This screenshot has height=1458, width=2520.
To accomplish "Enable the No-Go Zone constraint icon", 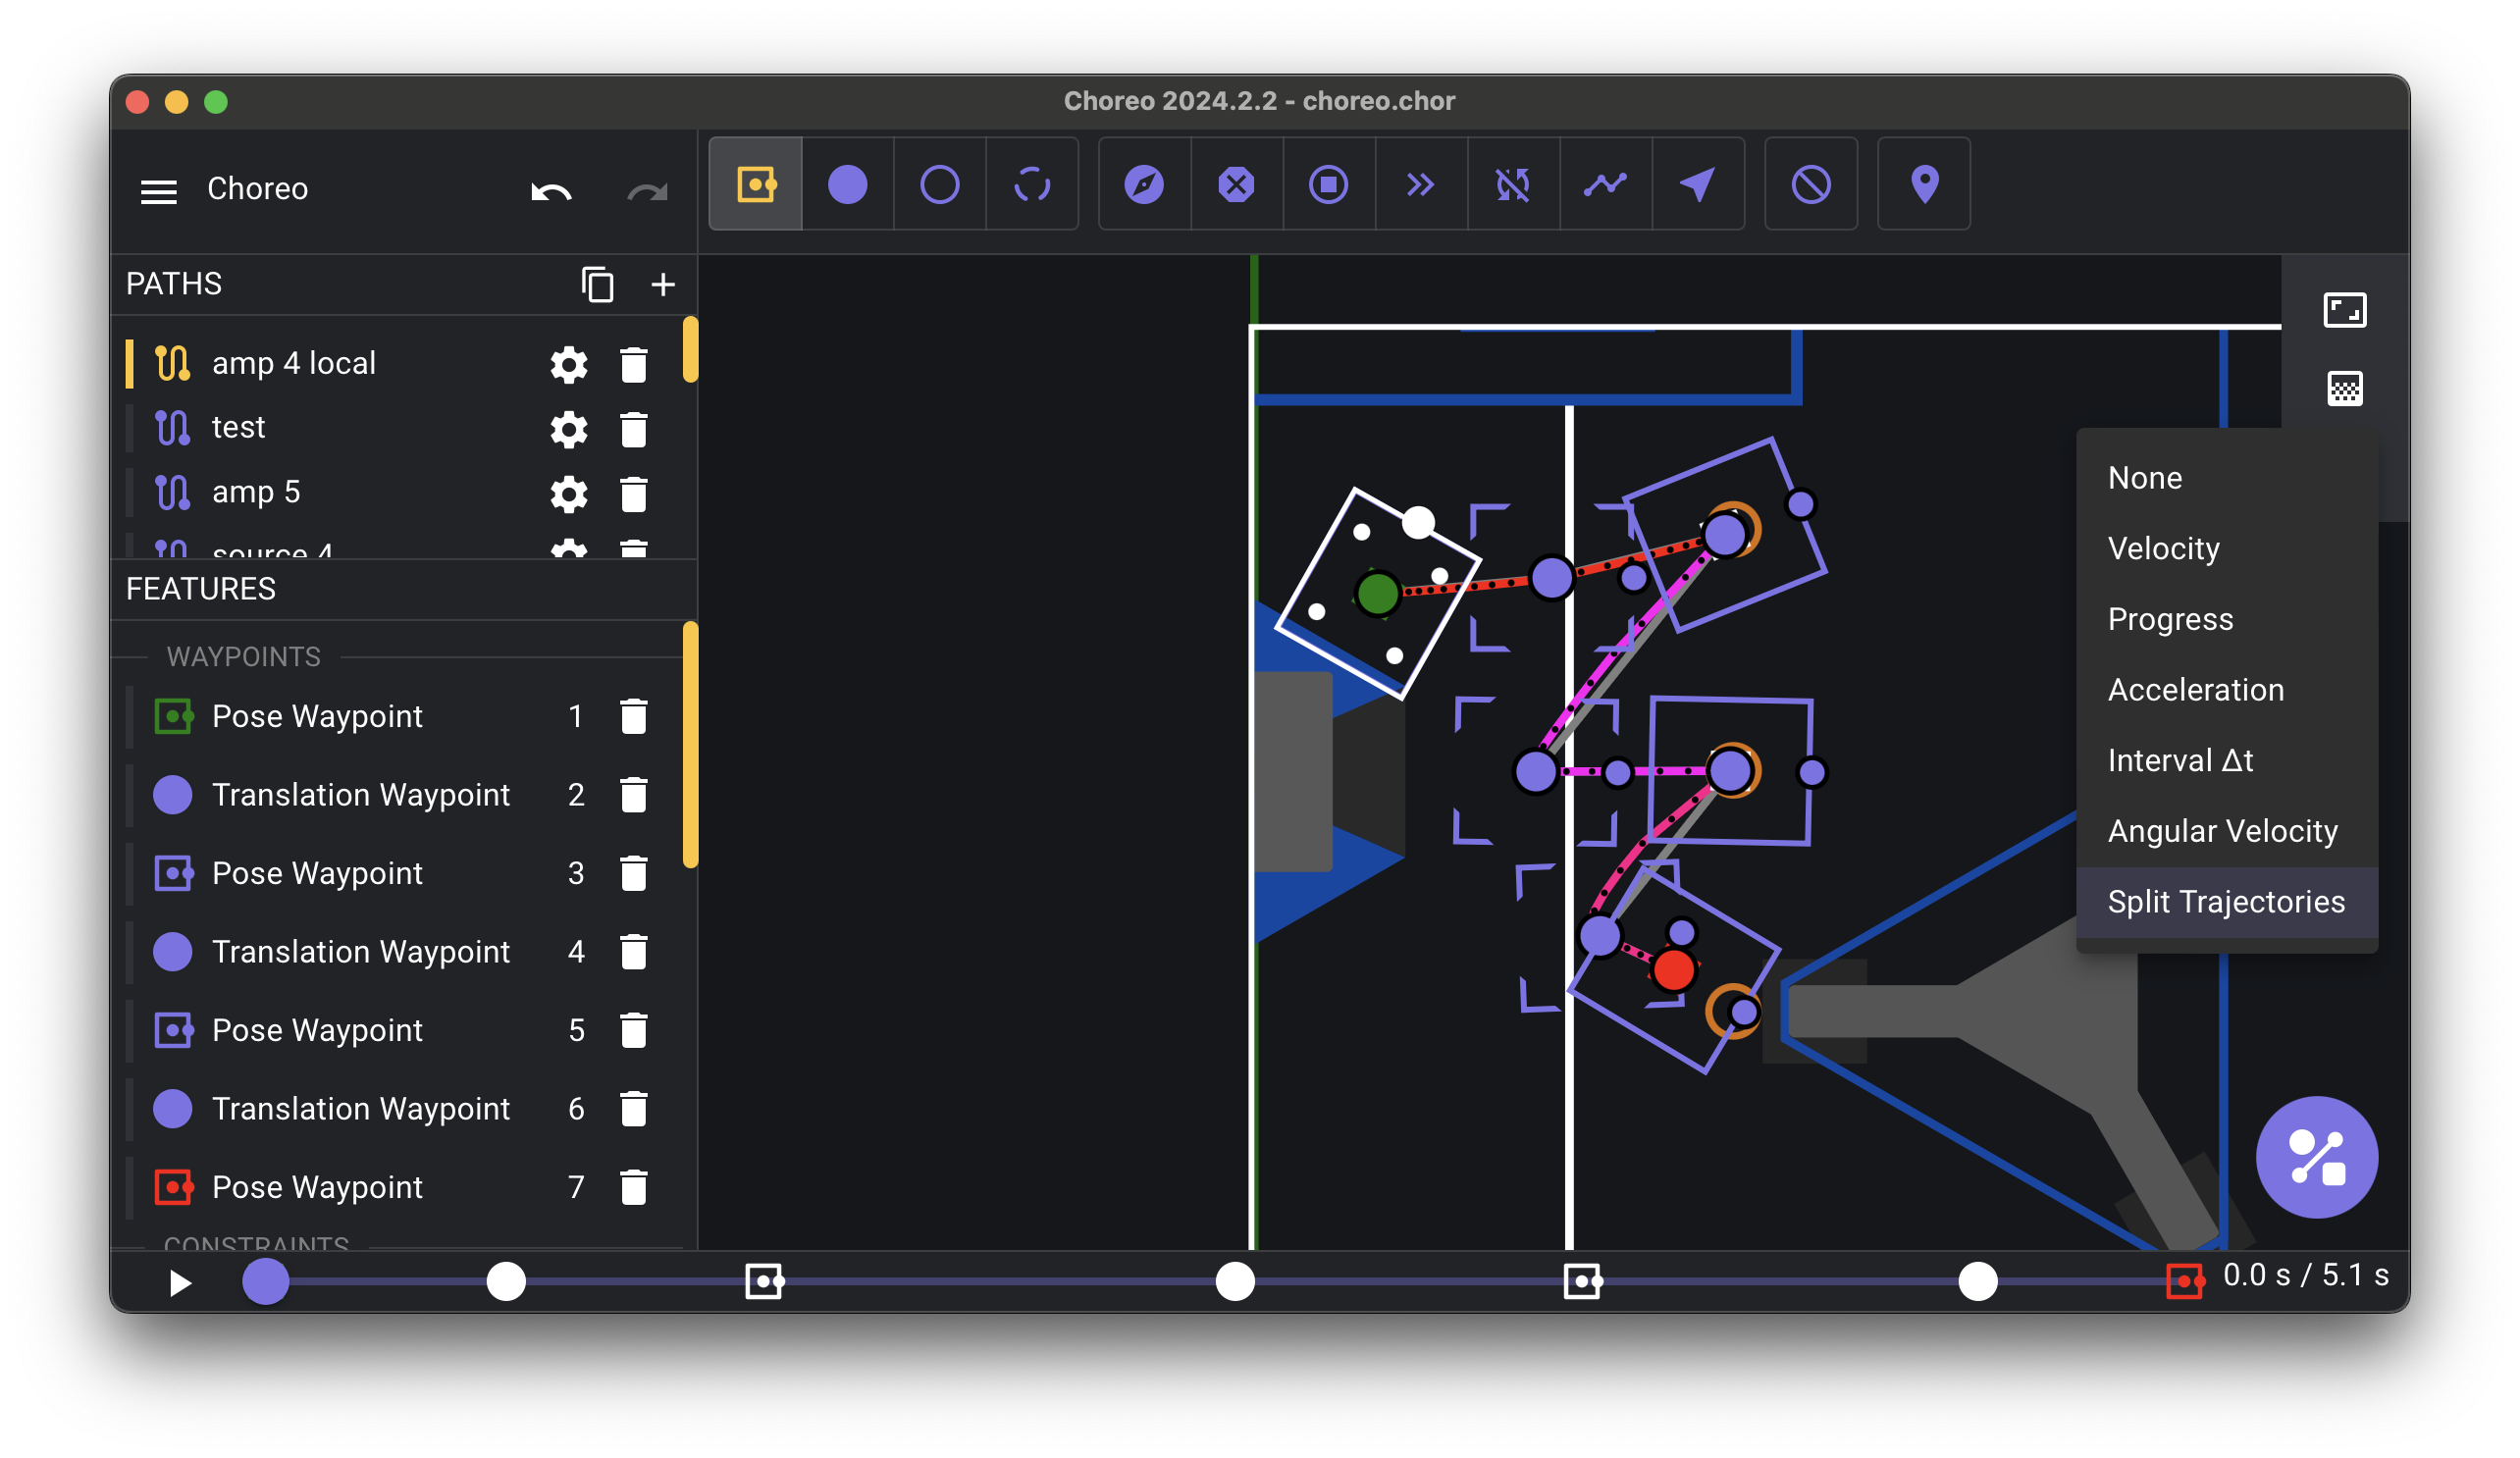I will point(1811,185).
